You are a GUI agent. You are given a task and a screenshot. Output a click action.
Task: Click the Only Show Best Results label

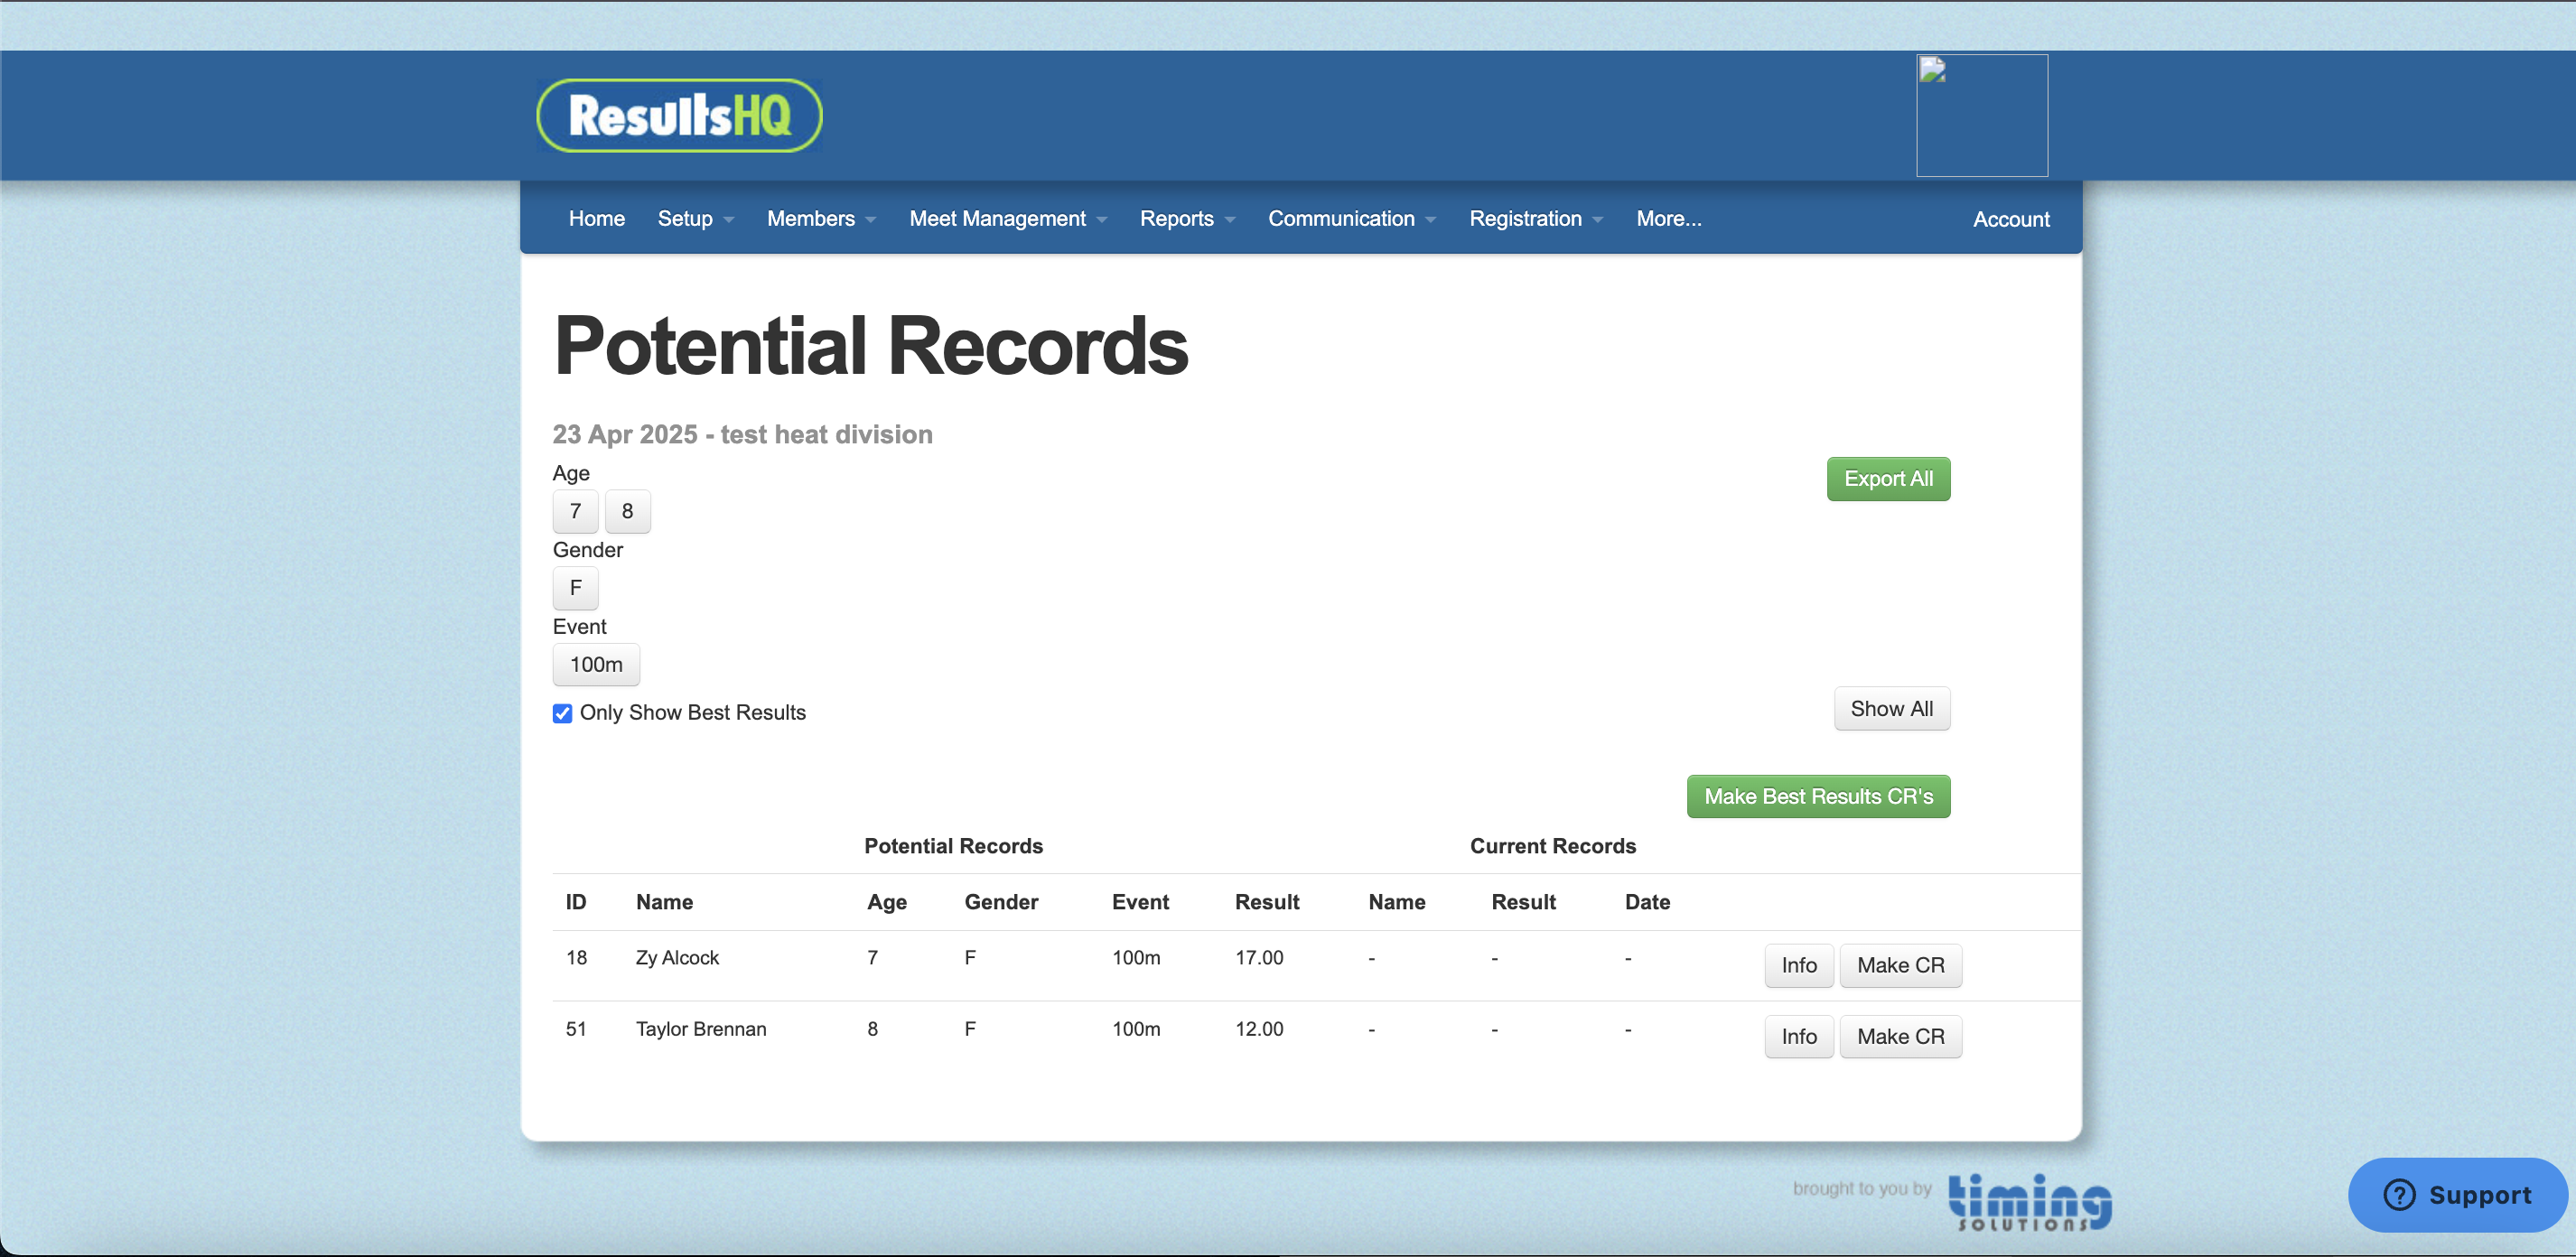tap(692, 713)
